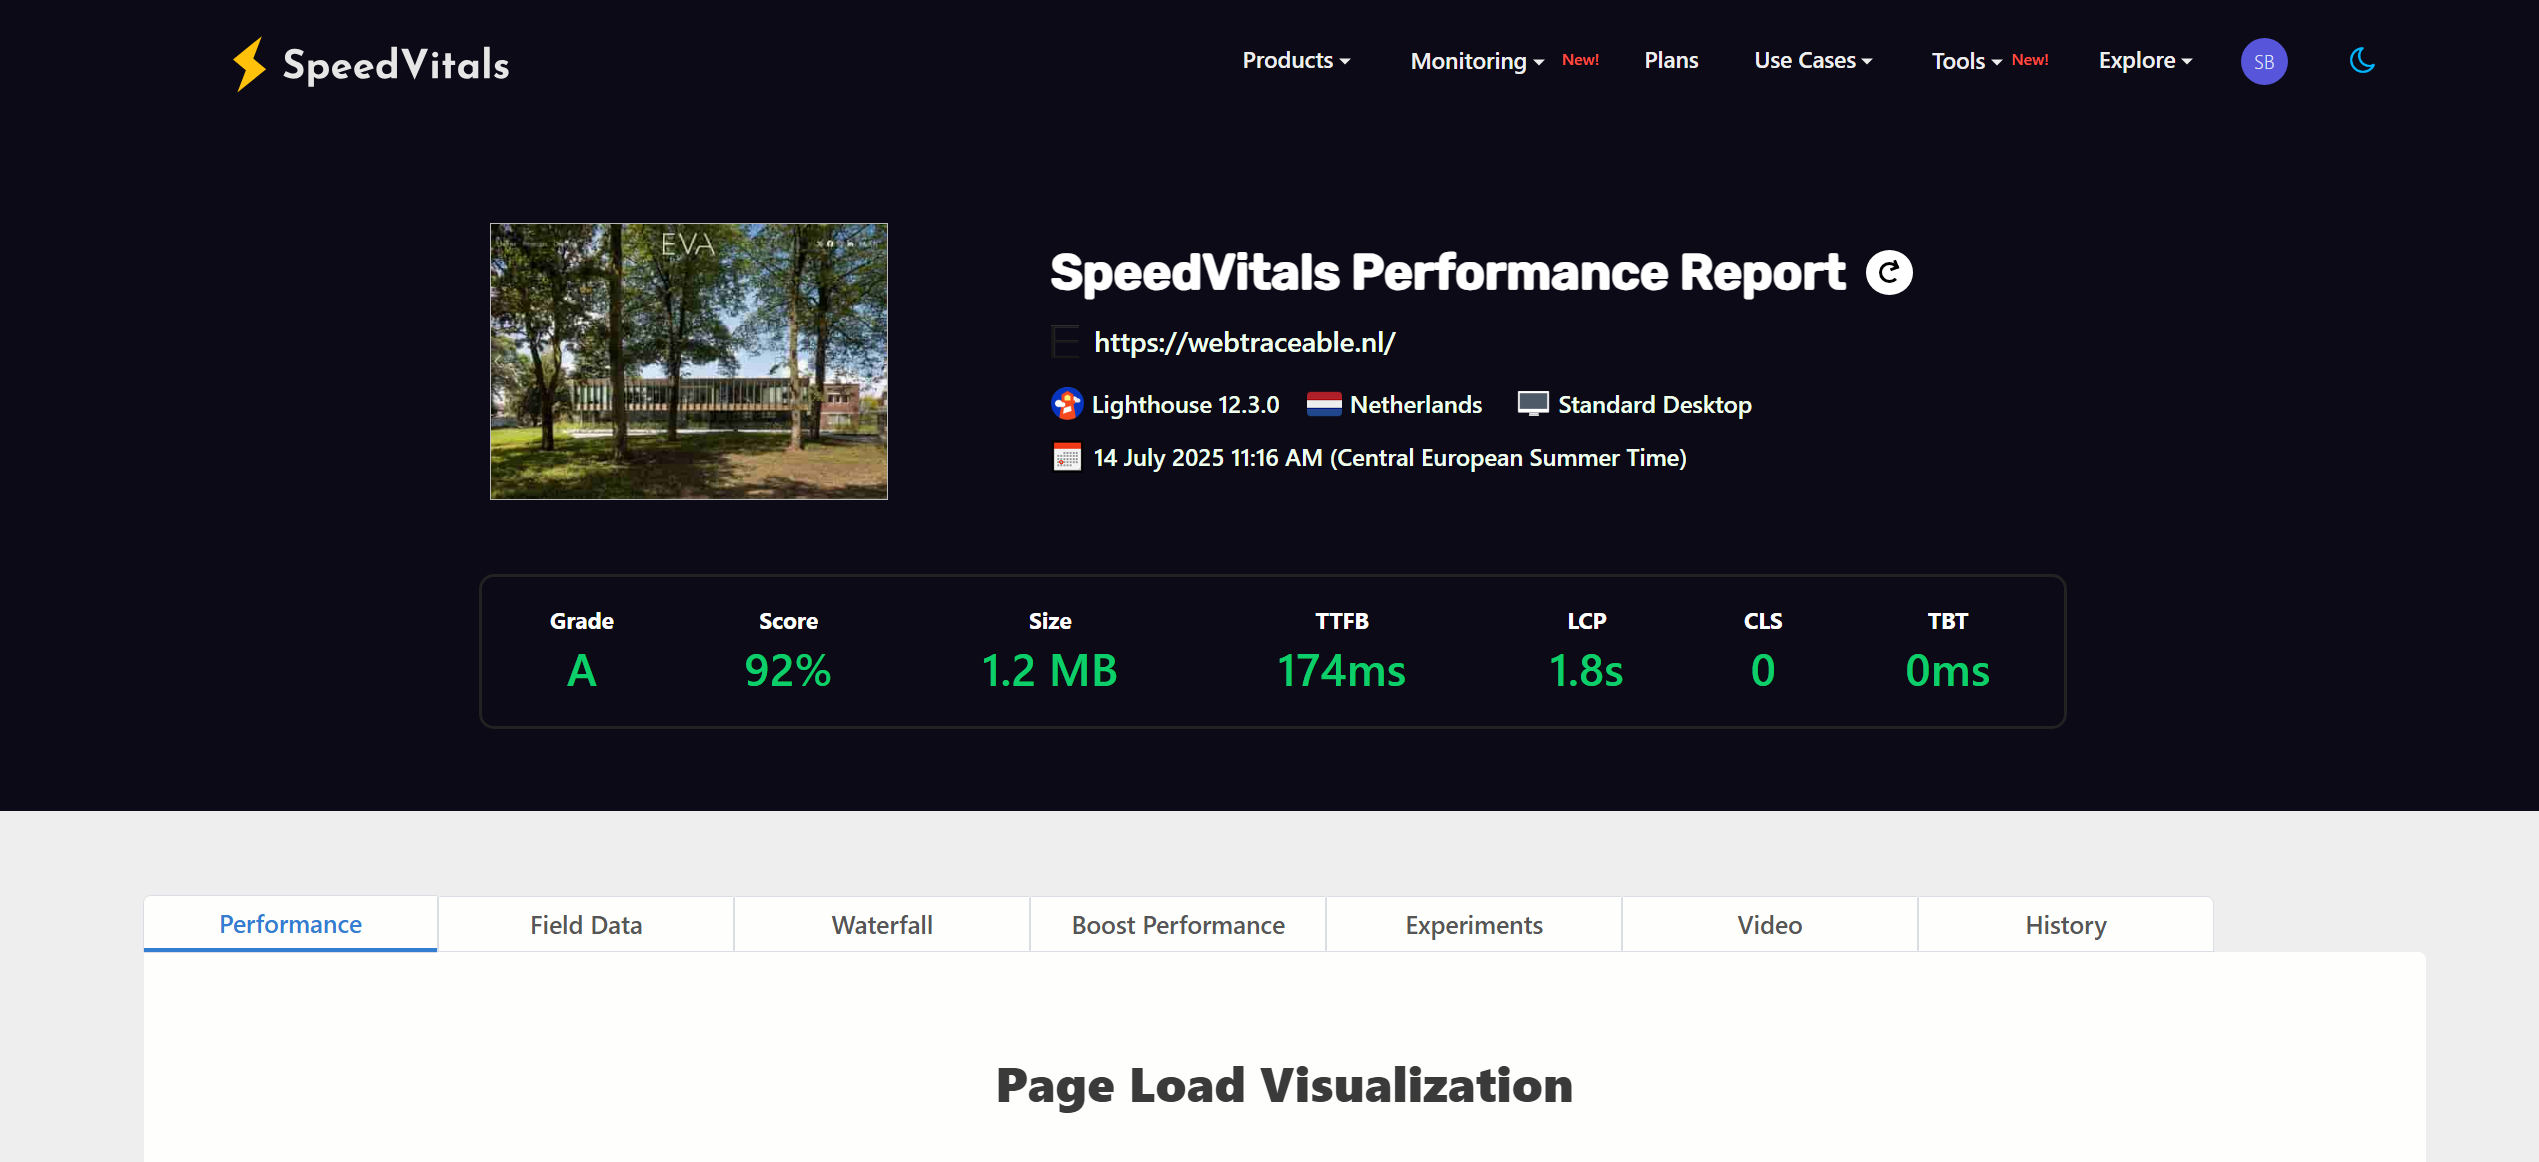Switch to the Video tab

pos(1770,925)
